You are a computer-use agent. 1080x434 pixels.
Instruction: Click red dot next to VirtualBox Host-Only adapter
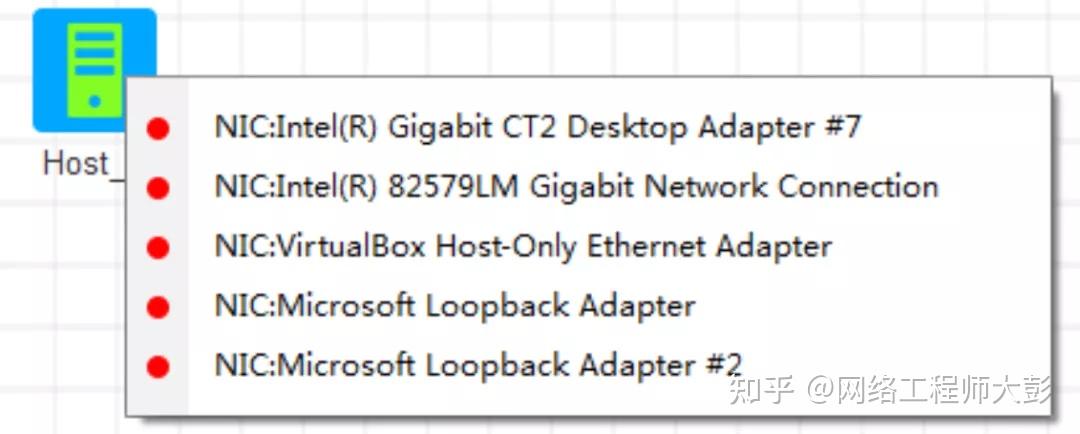(x=157, y=247)
